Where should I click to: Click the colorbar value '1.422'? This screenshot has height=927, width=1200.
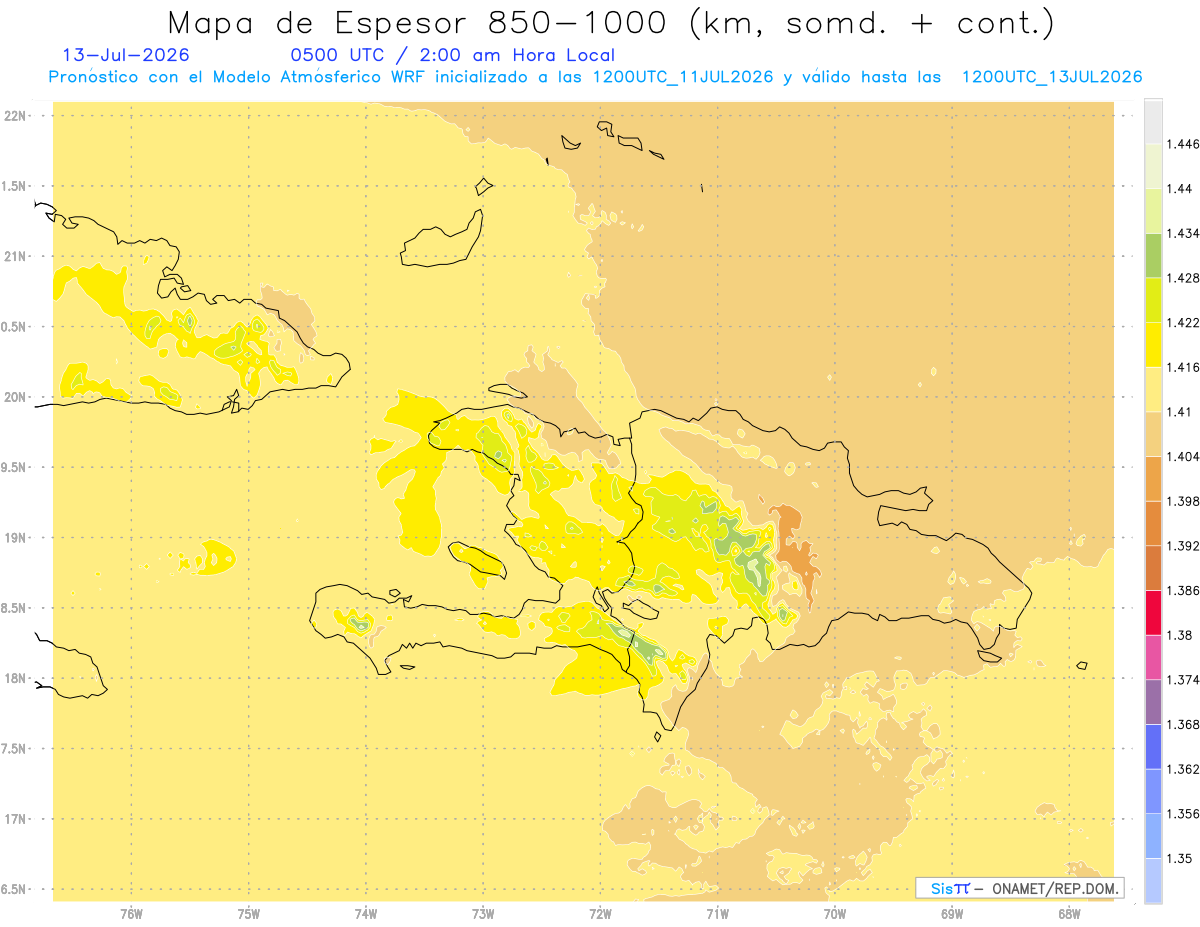[x=1183, y=323]
